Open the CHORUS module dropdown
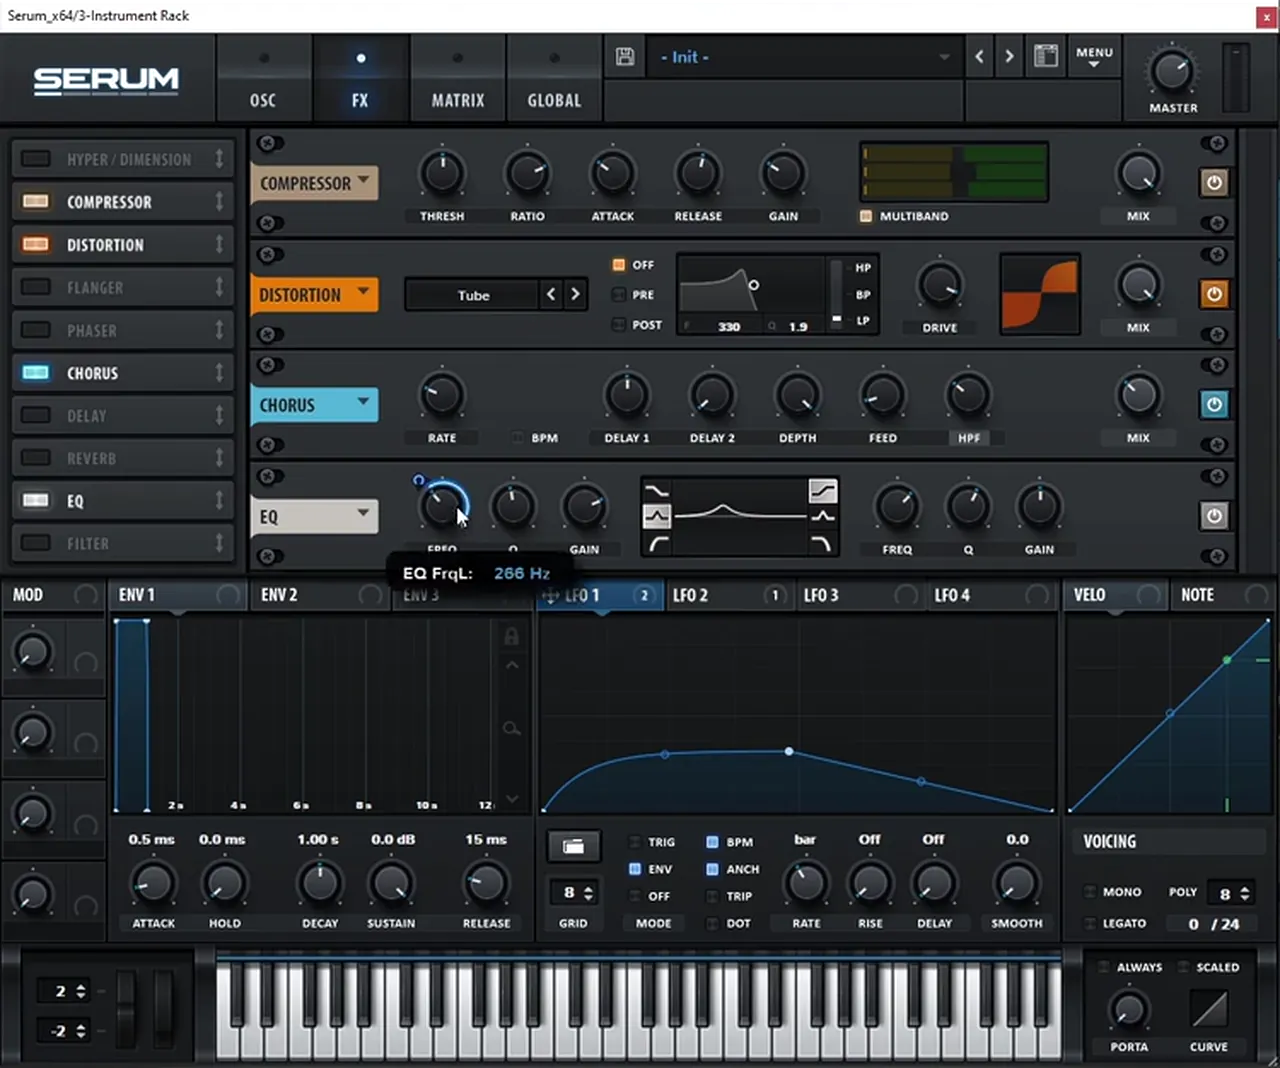1280x1068 pixels. pyautogui.click(x=314, y=405)
